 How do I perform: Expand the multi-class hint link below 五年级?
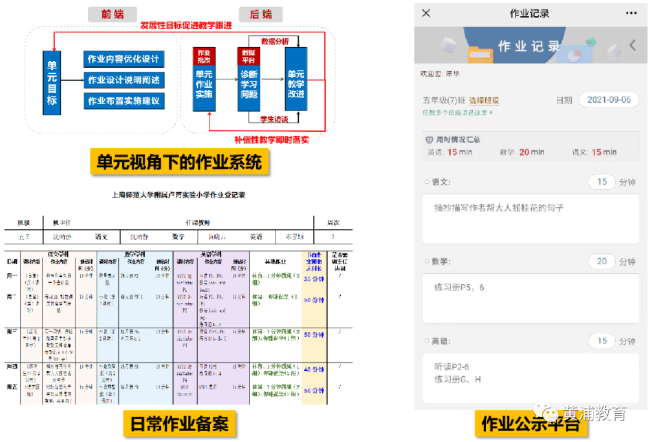457,112
